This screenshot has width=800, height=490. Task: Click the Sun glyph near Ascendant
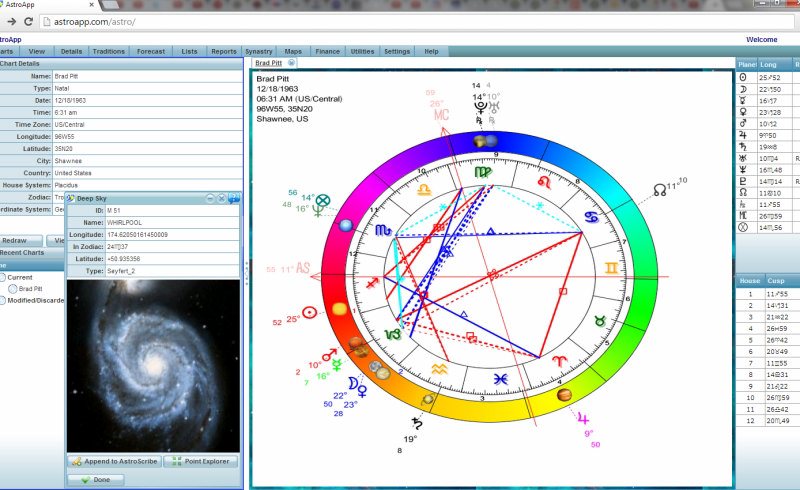(x=310, y=313)
